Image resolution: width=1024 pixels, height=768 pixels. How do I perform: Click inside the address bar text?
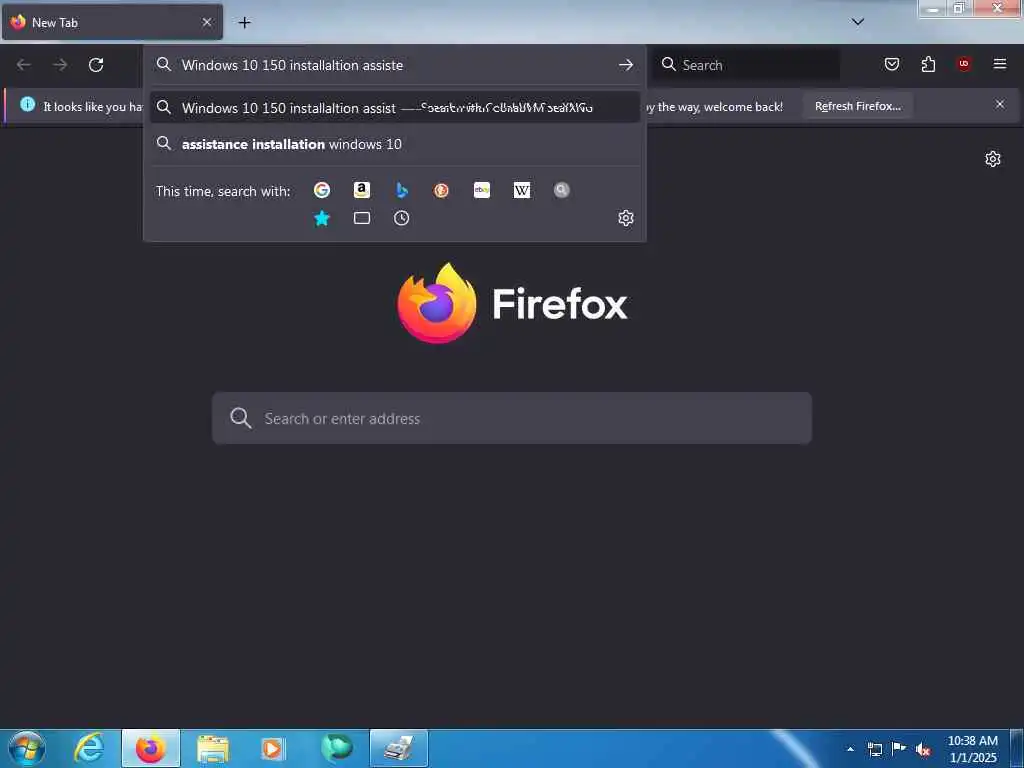click(x=293, y=65)
